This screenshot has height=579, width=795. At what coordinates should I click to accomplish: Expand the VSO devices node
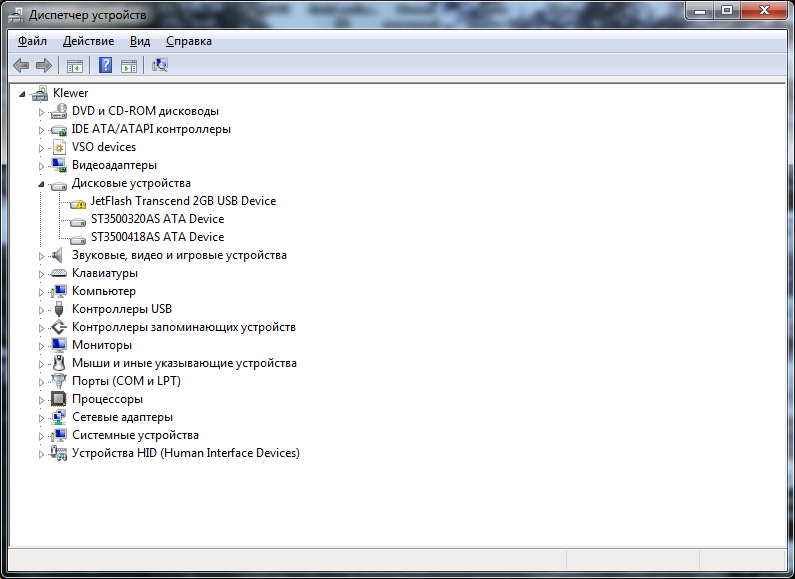point(41,148)
